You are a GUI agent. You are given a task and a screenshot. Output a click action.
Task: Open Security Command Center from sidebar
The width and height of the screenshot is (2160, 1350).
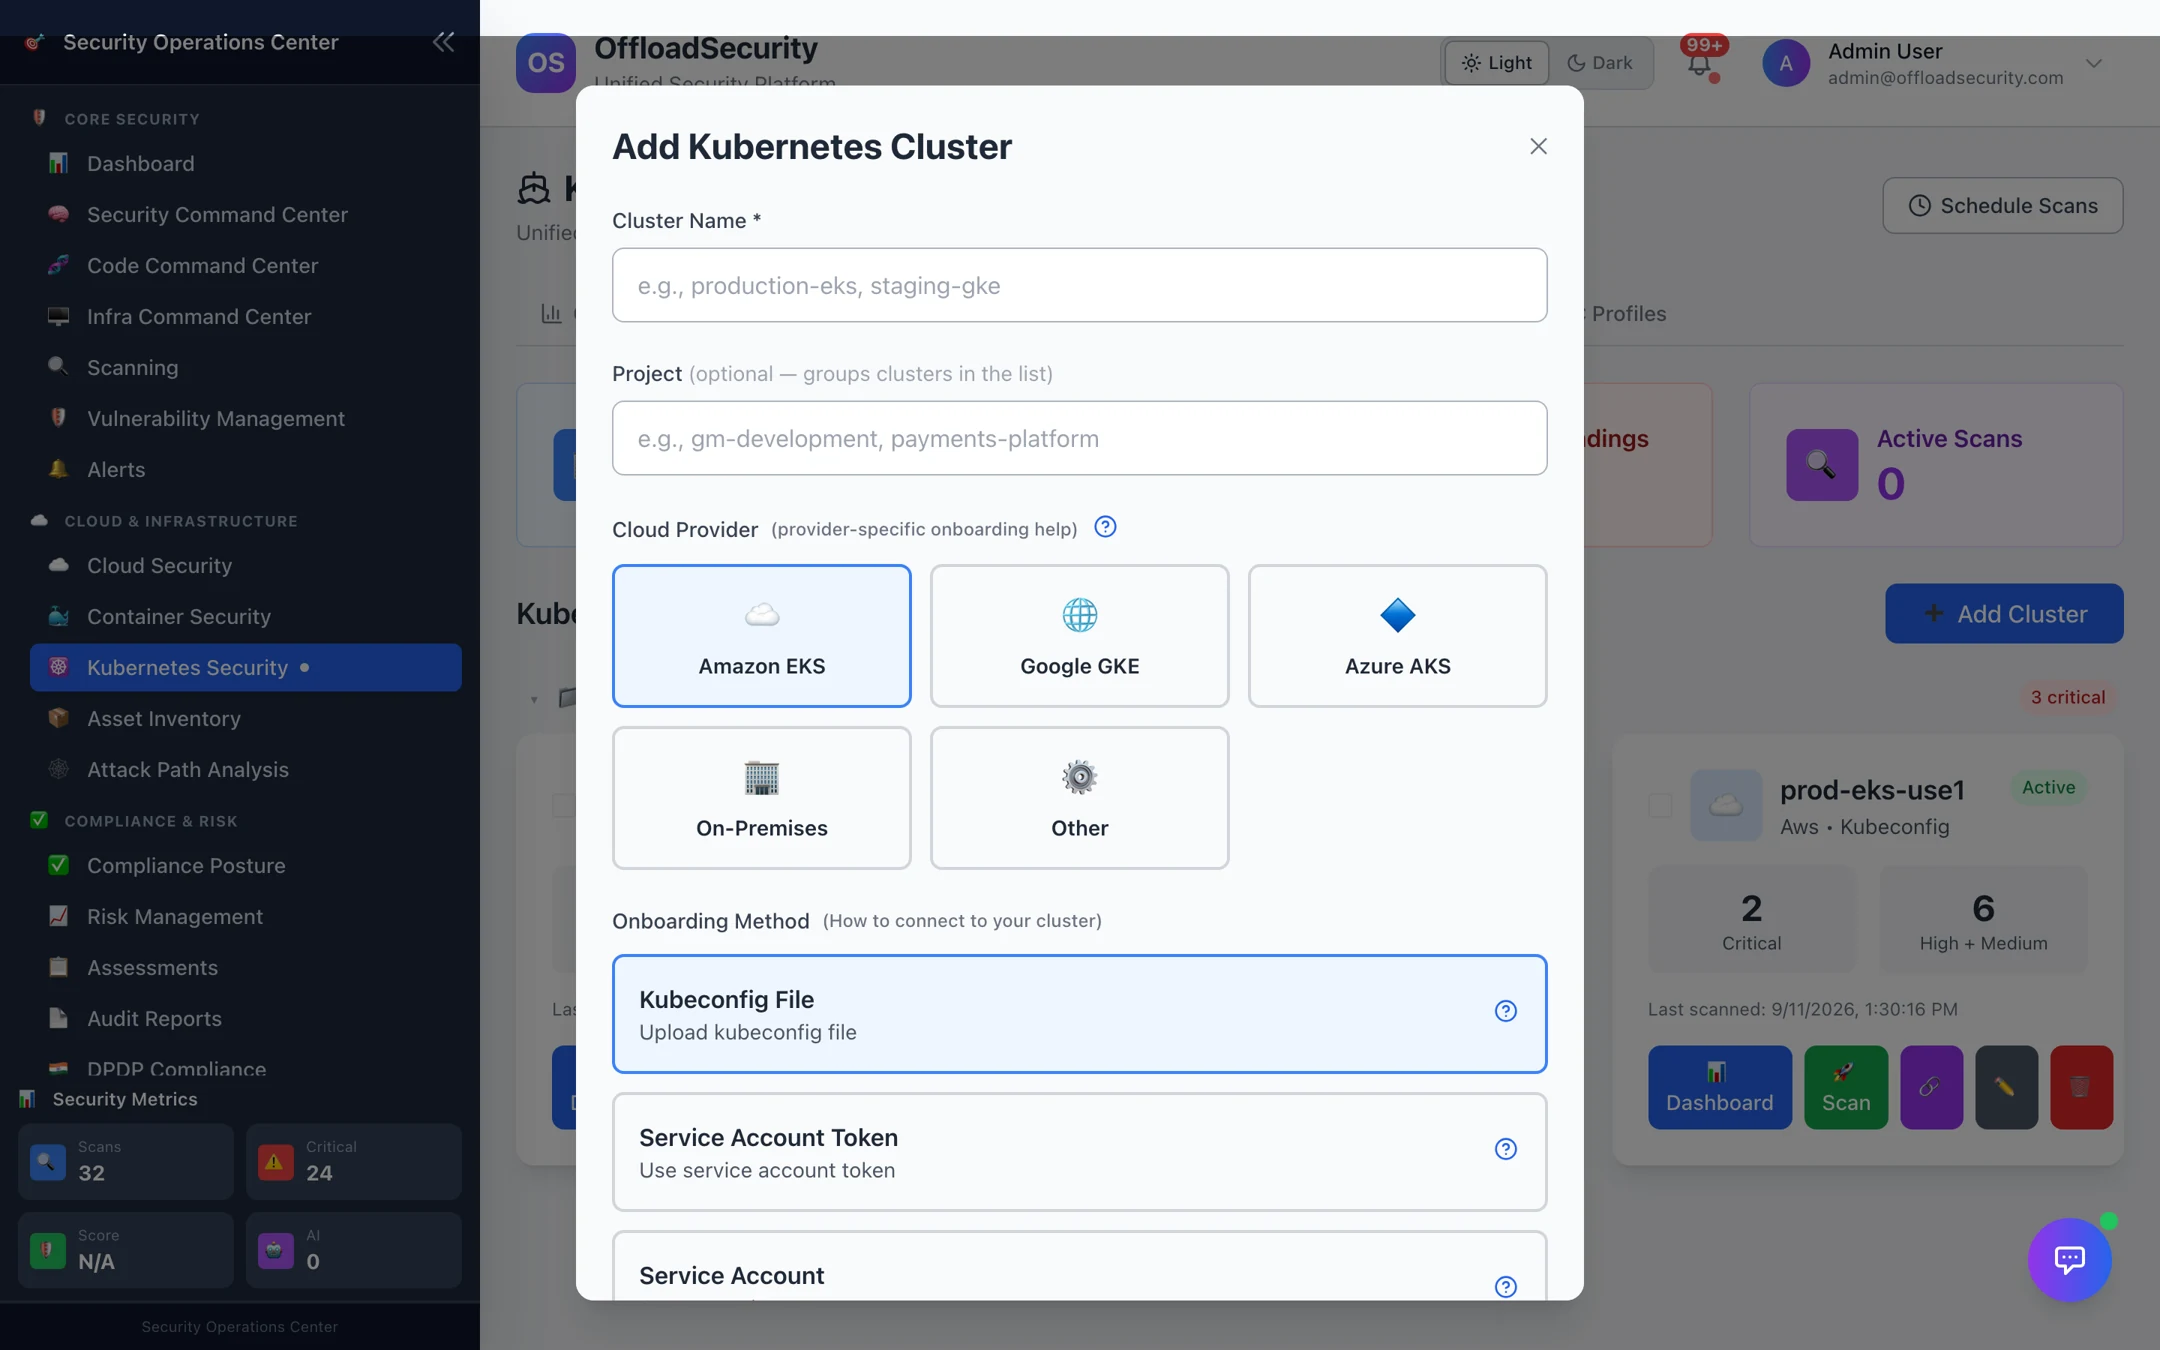click(x=245, y=215)
